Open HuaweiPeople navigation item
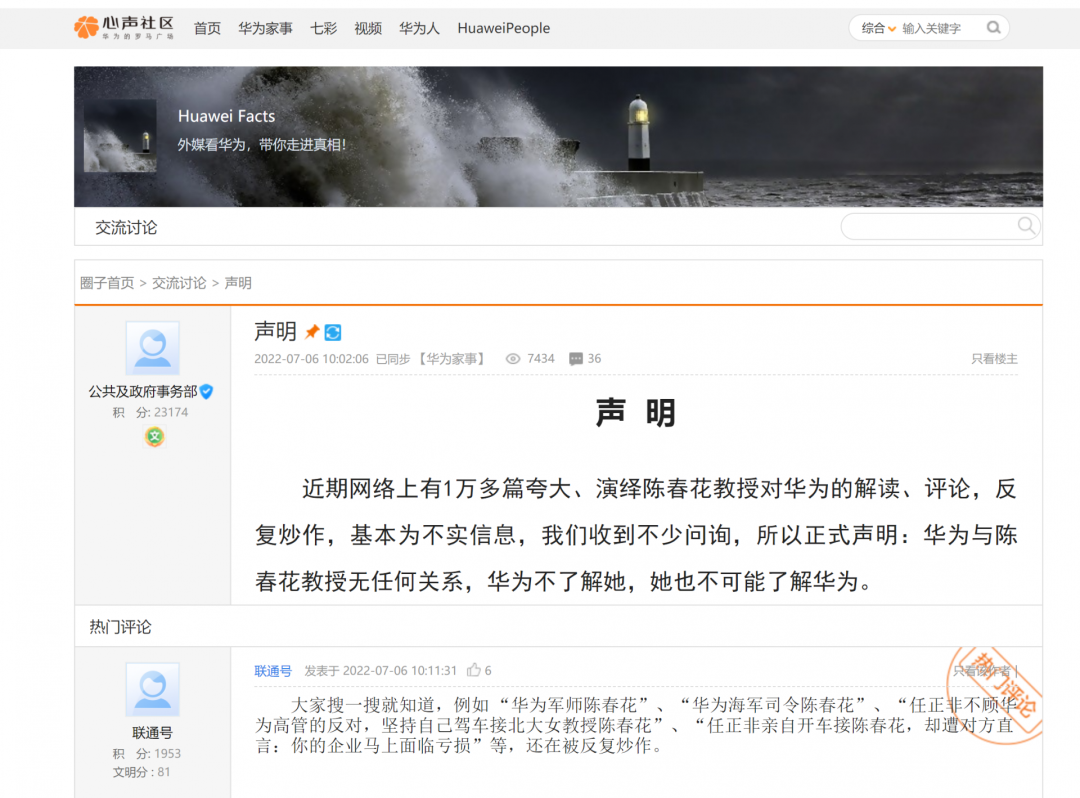 503,28
